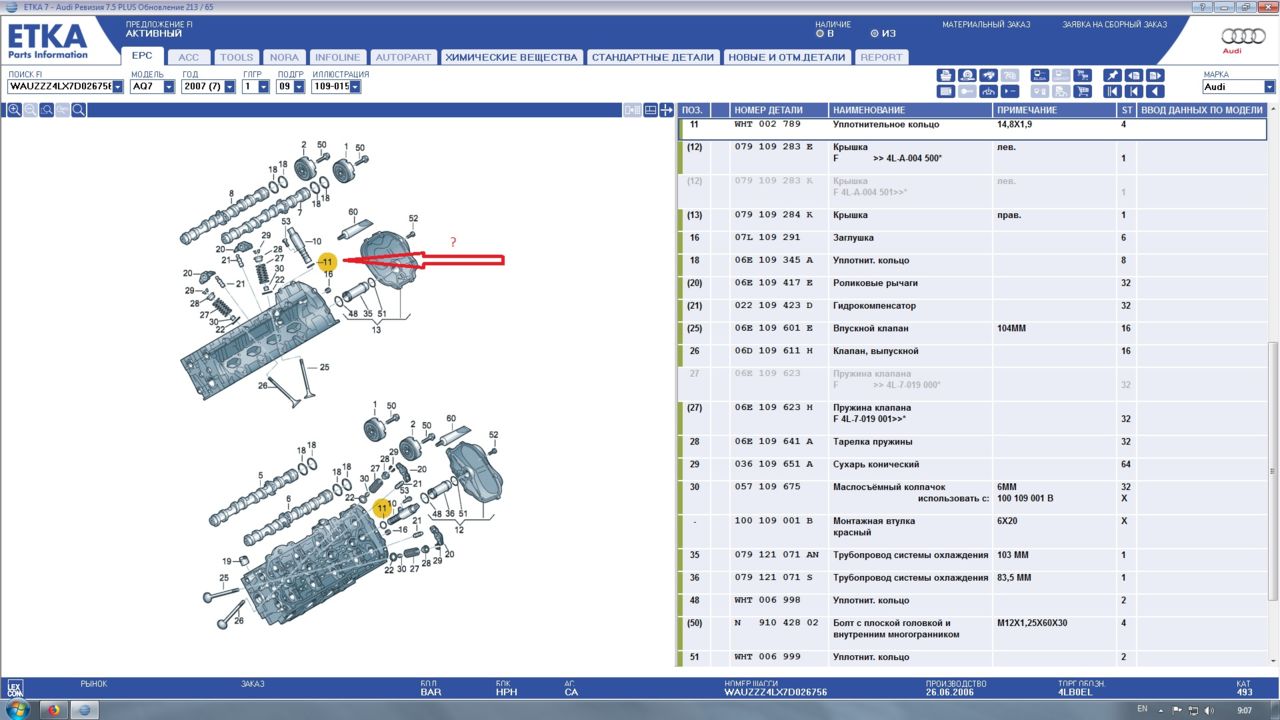Screen dimensions: 1280x720
Task: Select part row 036 109 651 A Сухарь конический
Action: click(x=972, y=464)
